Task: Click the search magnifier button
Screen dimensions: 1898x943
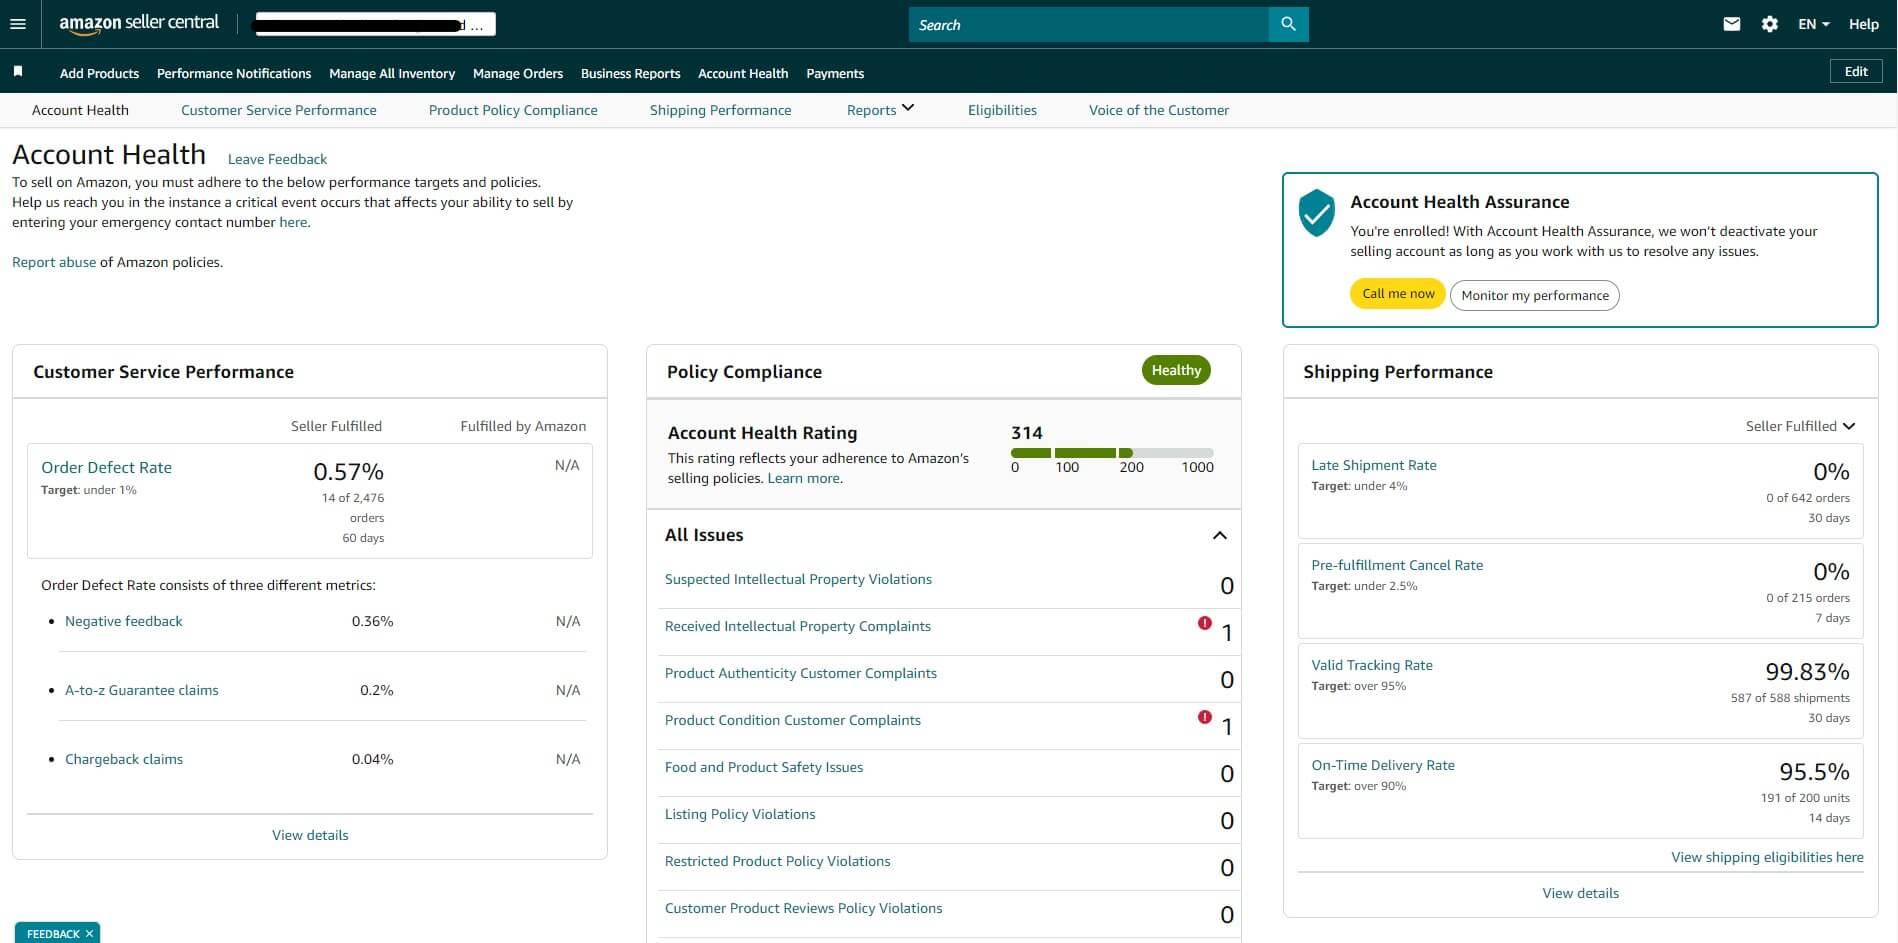Action: point(1288,24)
